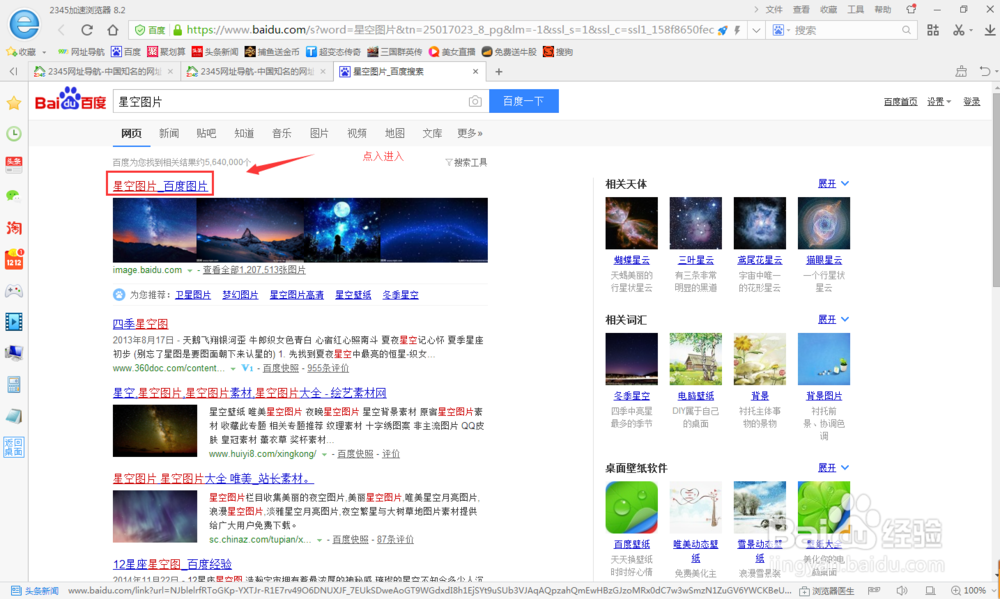This screenshot has width=1000, height=599.
Task: Click the undo closed tab icon
Action: click(x=985, y=71)
